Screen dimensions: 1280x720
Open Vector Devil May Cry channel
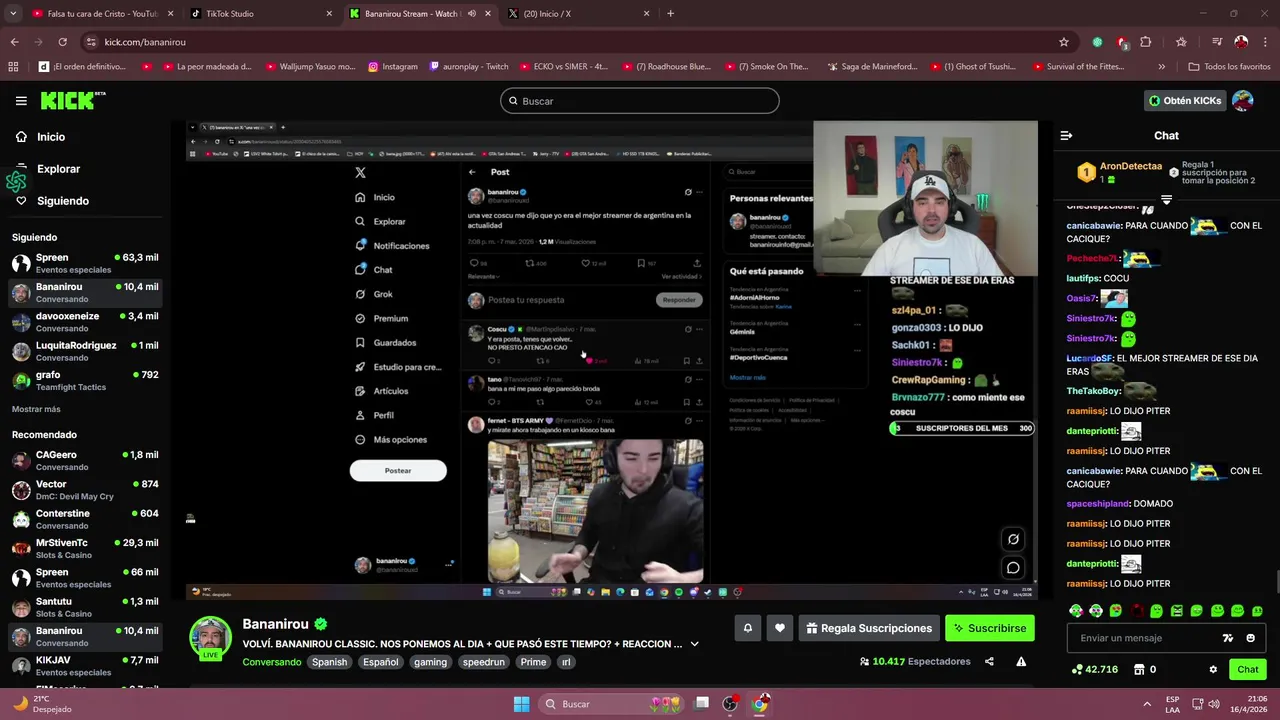tap(85, 490)
